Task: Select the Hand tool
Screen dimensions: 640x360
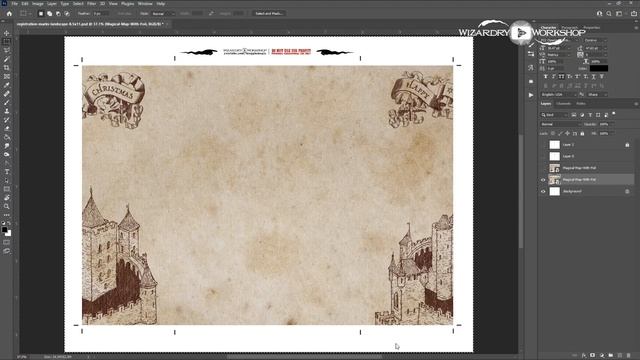Action: [x=7, y=198]
